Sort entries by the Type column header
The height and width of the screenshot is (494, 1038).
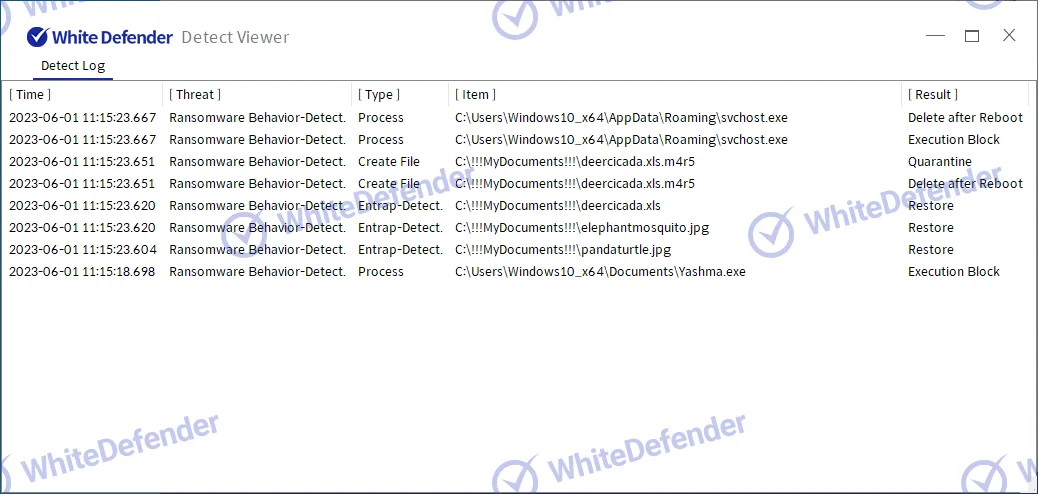(x=379, y=94)
